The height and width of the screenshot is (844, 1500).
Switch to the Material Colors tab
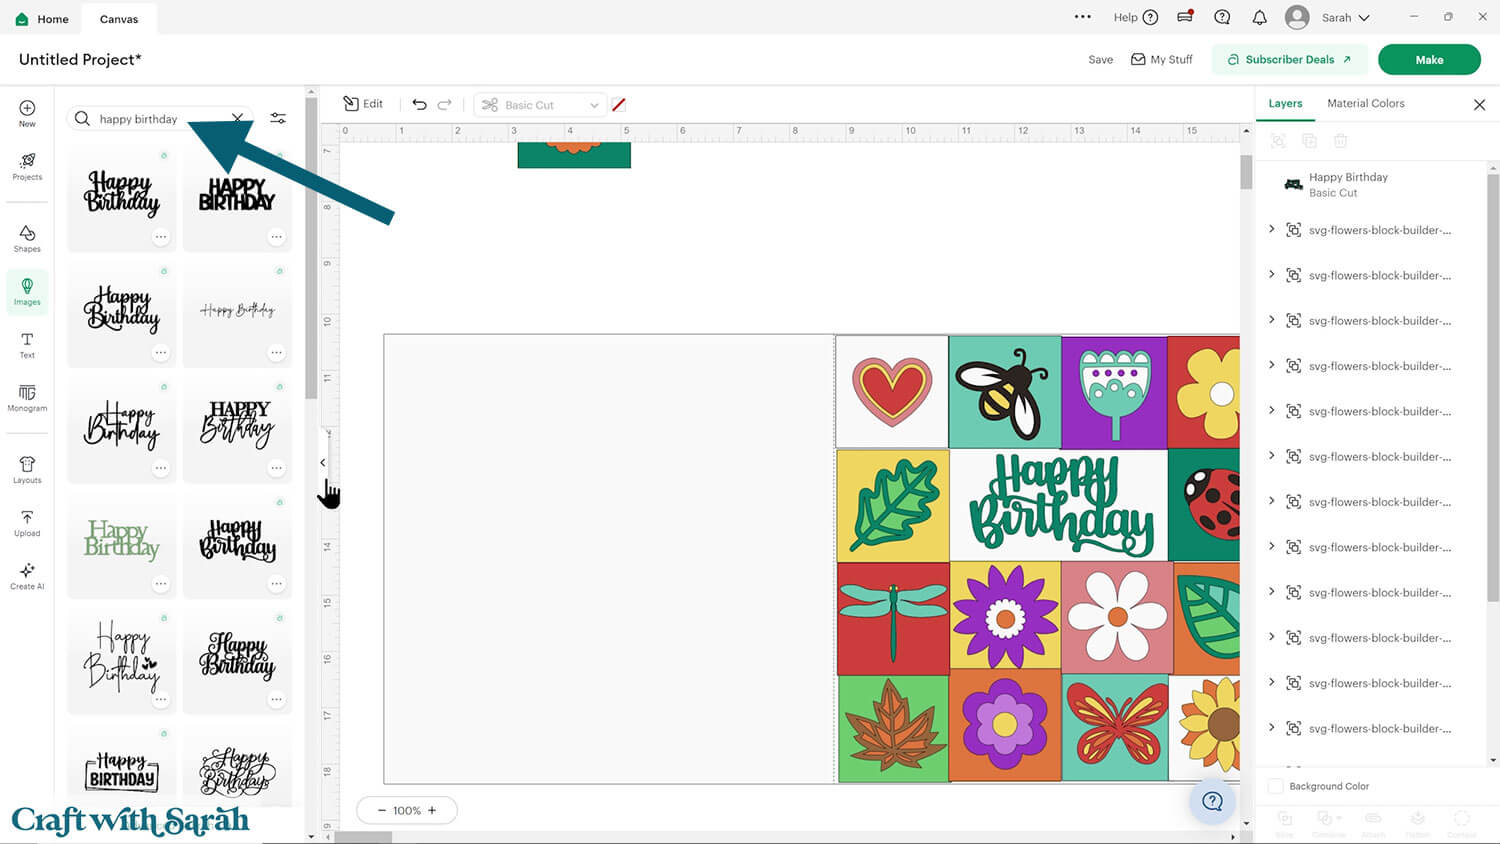tap(1365, 104)
